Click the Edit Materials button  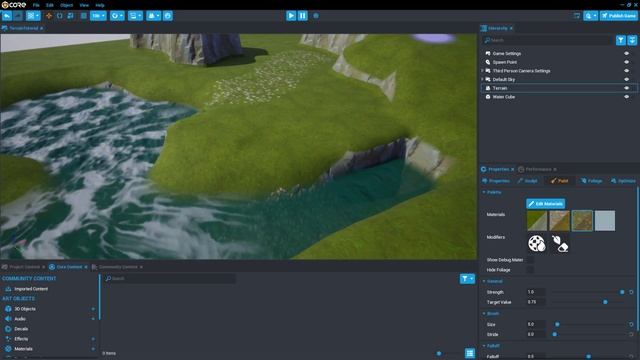(546, 204)
